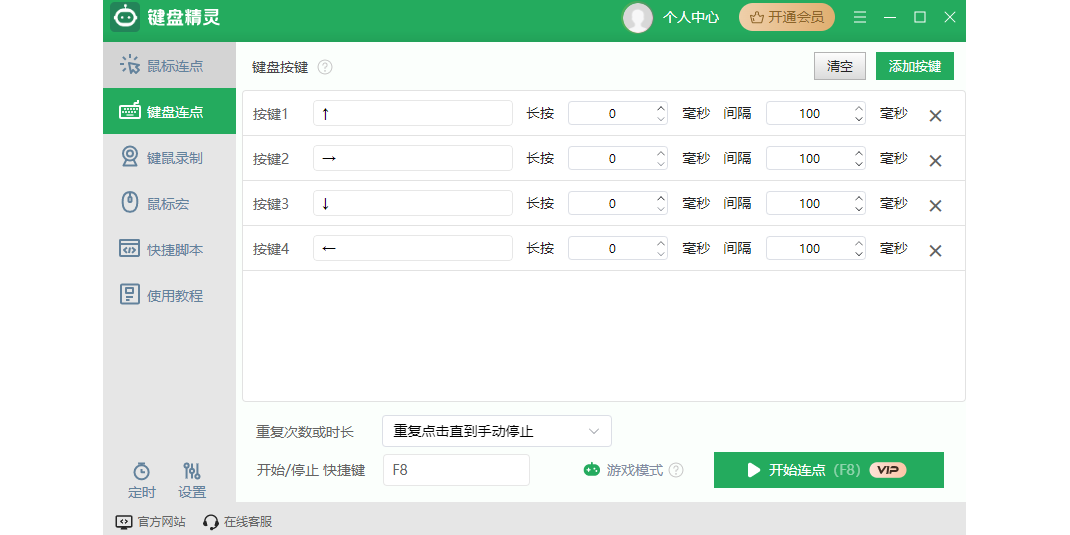Open the 键鼠录制 sidebar tab
Viewport: 1070px width, 535px height.
coord(169,158)
